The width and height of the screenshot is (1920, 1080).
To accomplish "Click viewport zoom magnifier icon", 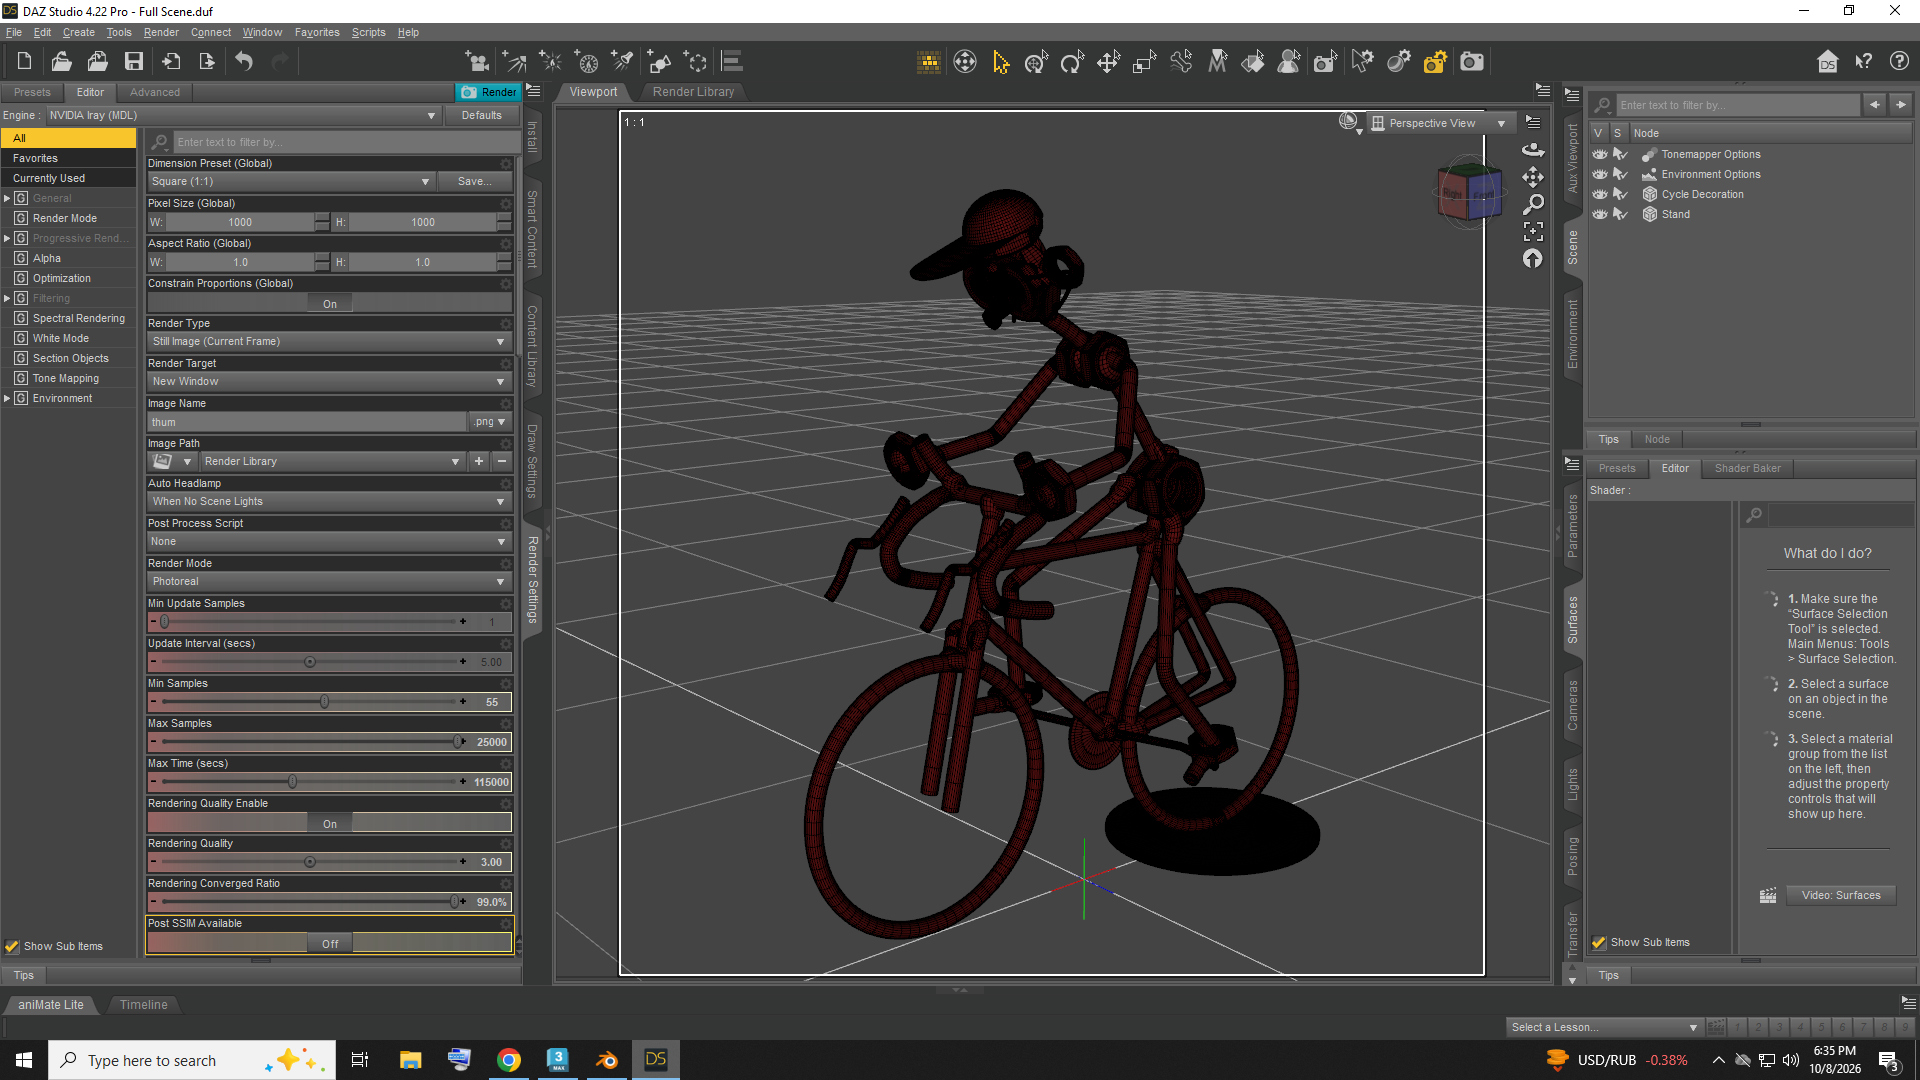I will [x=1533, y=204].
